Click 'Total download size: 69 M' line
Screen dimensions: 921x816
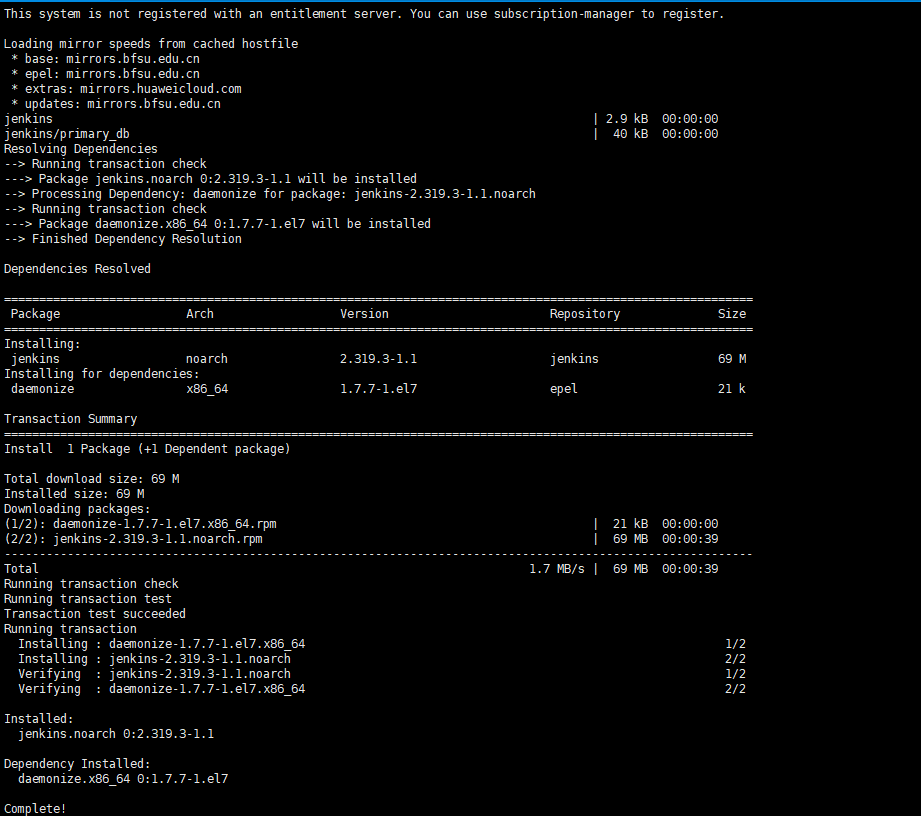[x=92, y=479]
